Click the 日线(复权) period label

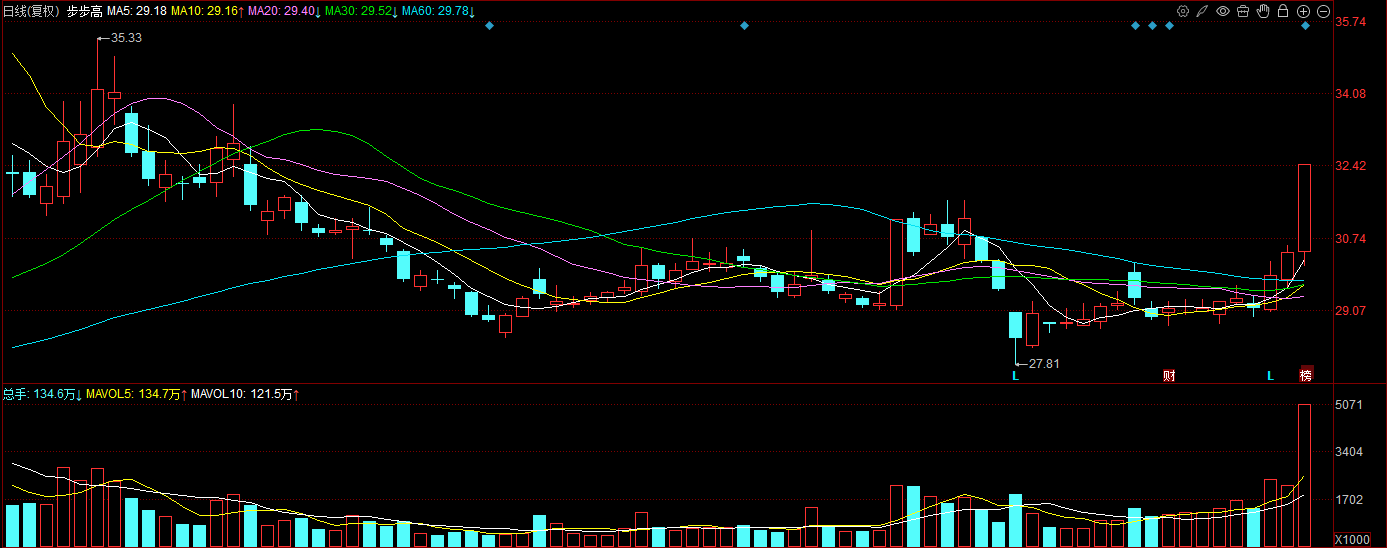[x=32, y=11]
